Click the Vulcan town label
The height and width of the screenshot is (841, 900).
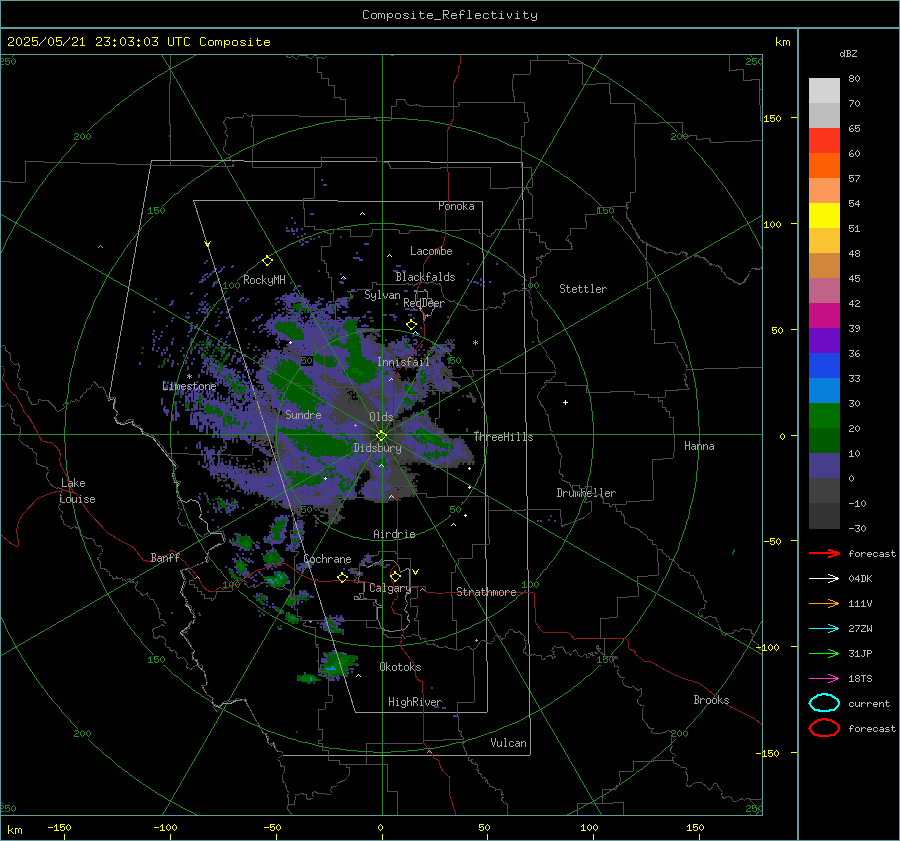tap(509, 743)
